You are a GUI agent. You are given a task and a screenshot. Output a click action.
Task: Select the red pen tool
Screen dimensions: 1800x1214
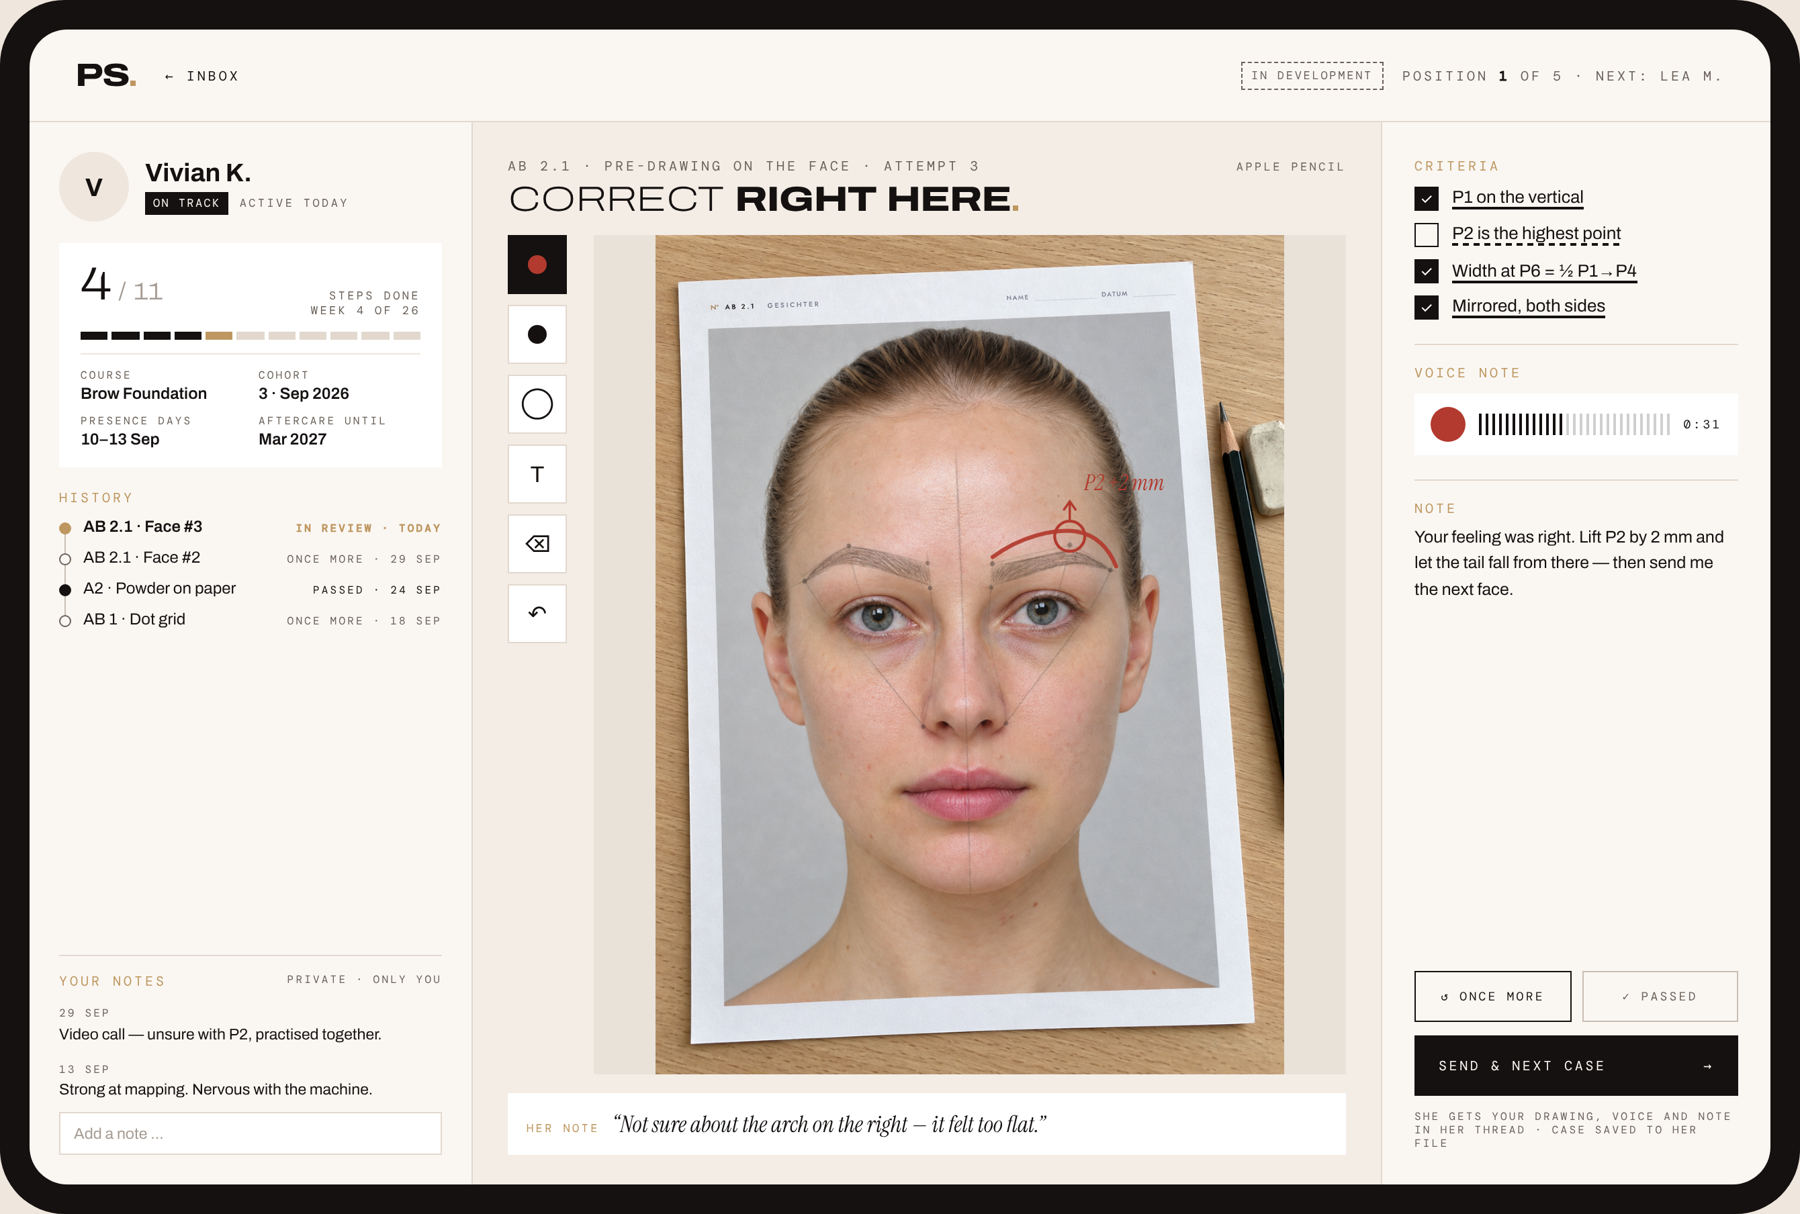[x=537, y=264]
